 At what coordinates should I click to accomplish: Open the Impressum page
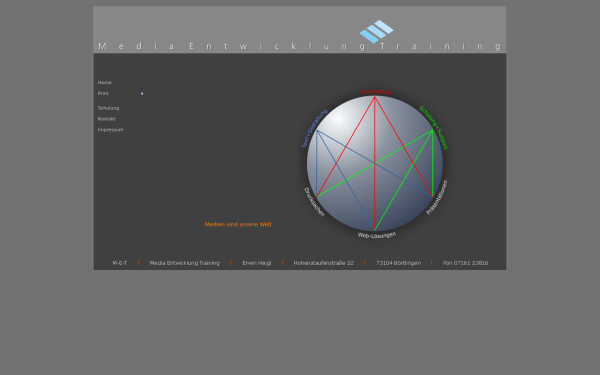tap(110, 130)
